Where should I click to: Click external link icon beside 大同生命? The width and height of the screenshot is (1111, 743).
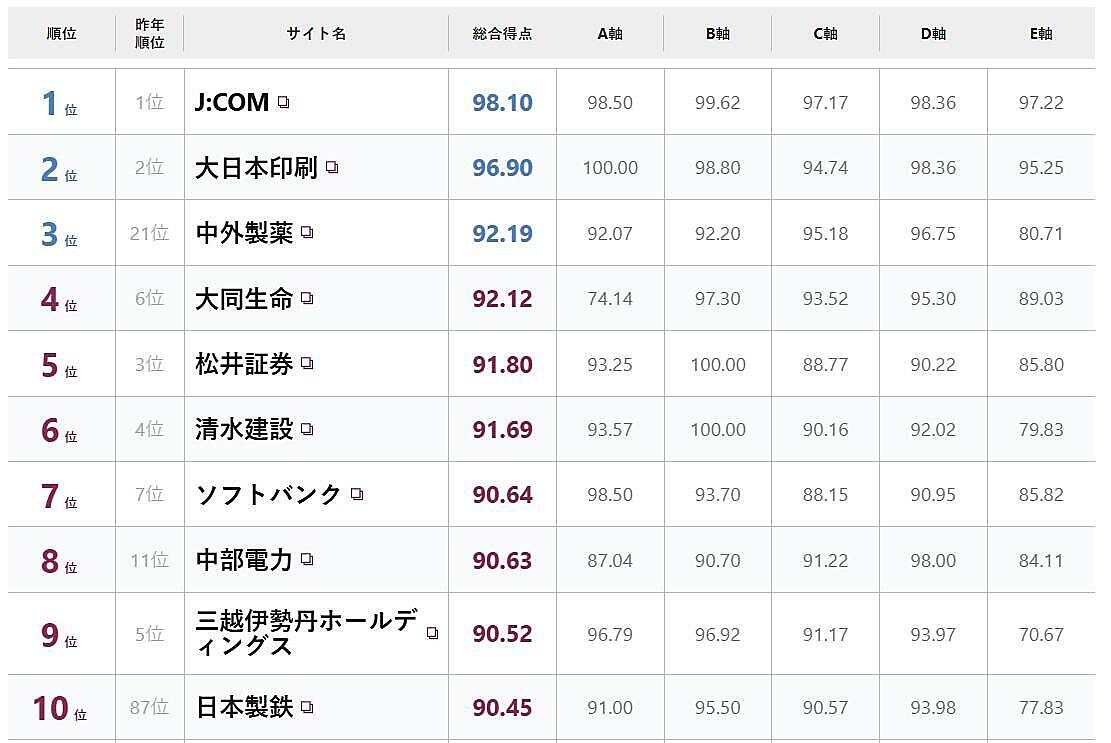pos(307,298)
